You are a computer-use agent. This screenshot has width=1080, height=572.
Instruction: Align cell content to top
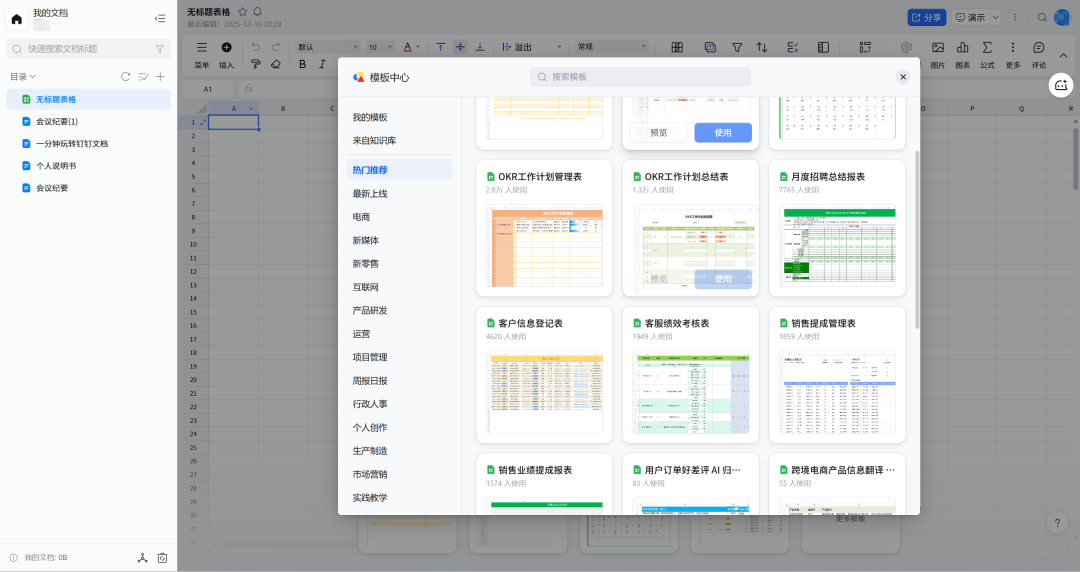(x=440, y=47)
